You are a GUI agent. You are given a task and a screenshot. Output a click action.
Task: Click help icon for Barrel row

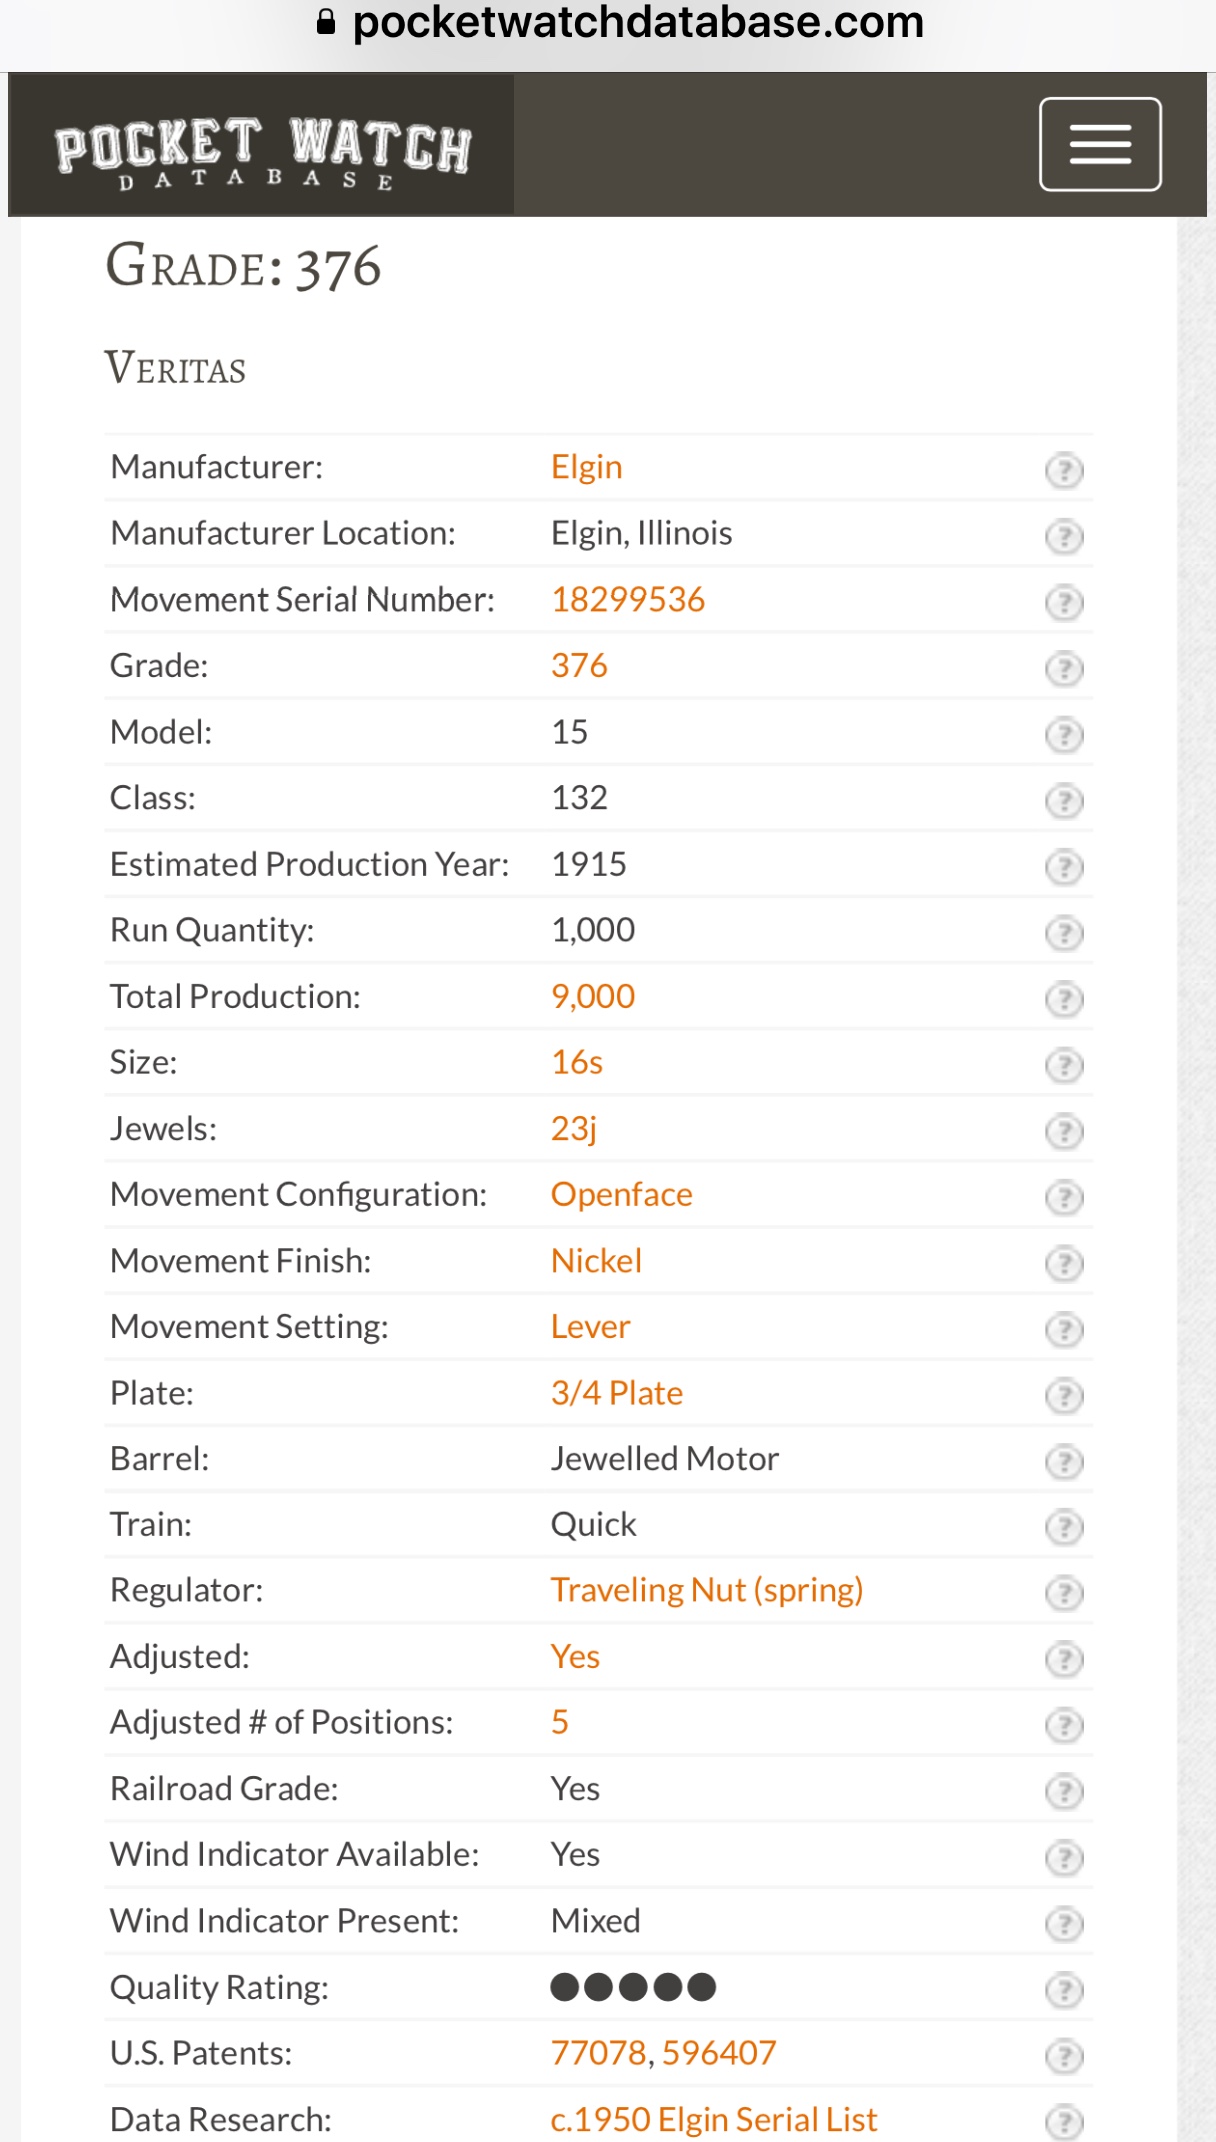1064,1461
